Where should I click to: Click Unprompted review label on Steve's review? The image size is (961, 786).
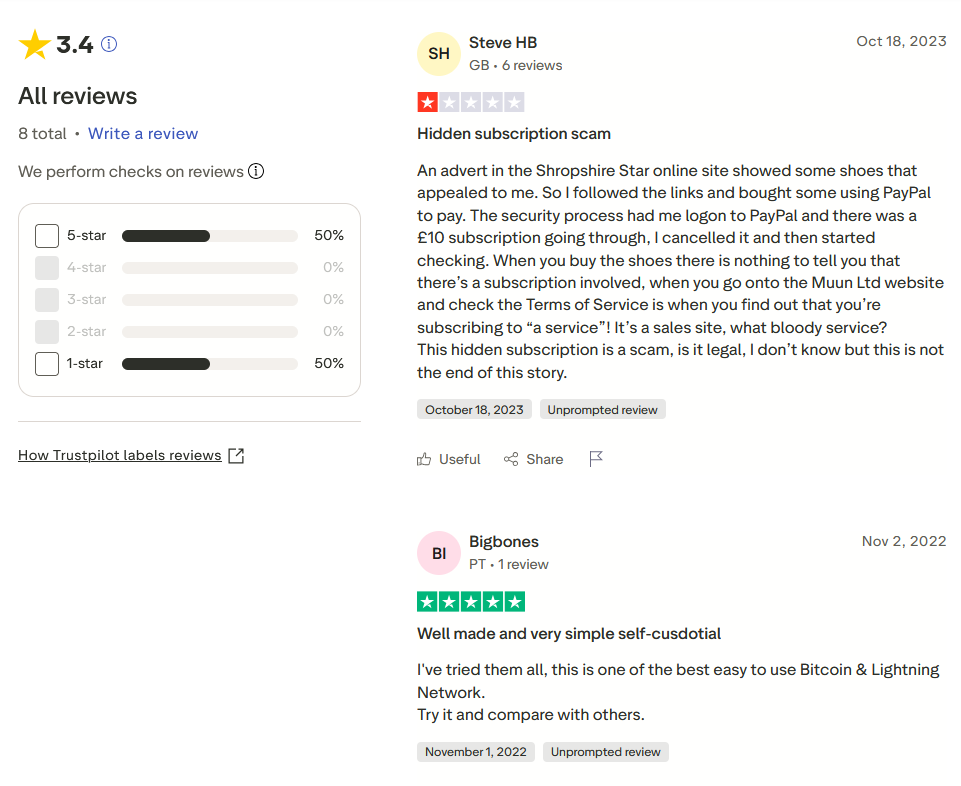click(x=603, y=410)
